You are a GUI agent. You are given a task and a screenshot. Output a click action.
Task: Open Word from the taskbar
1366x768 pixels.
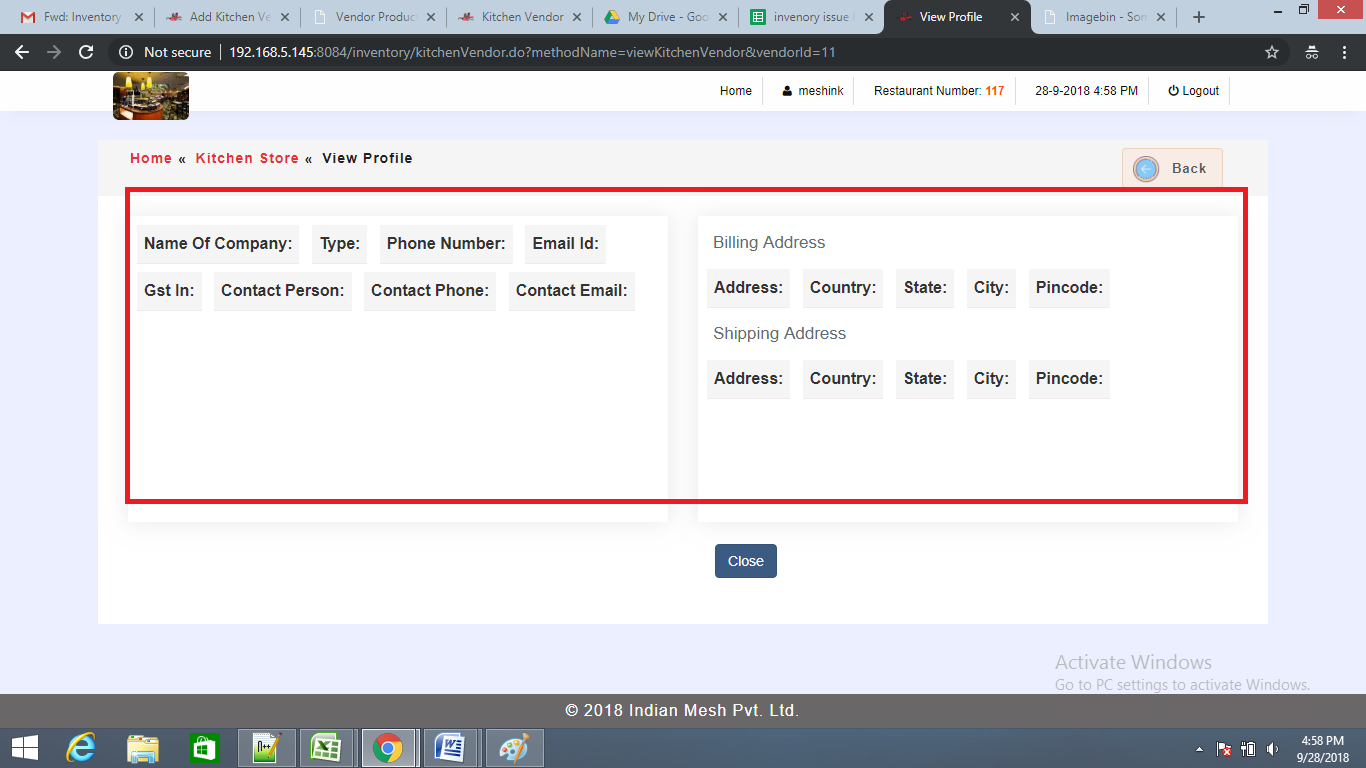point(450,748)
